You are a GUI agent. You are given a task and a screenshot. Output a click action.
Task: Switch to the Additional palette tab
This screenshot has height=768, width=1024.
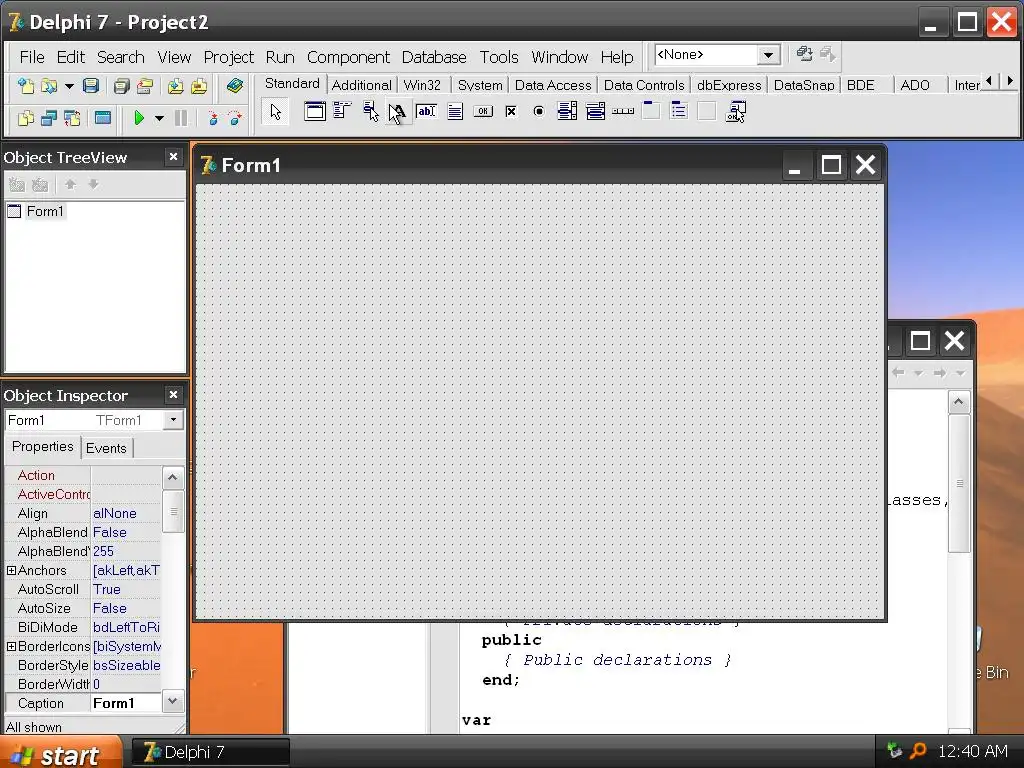coord(361,86)
